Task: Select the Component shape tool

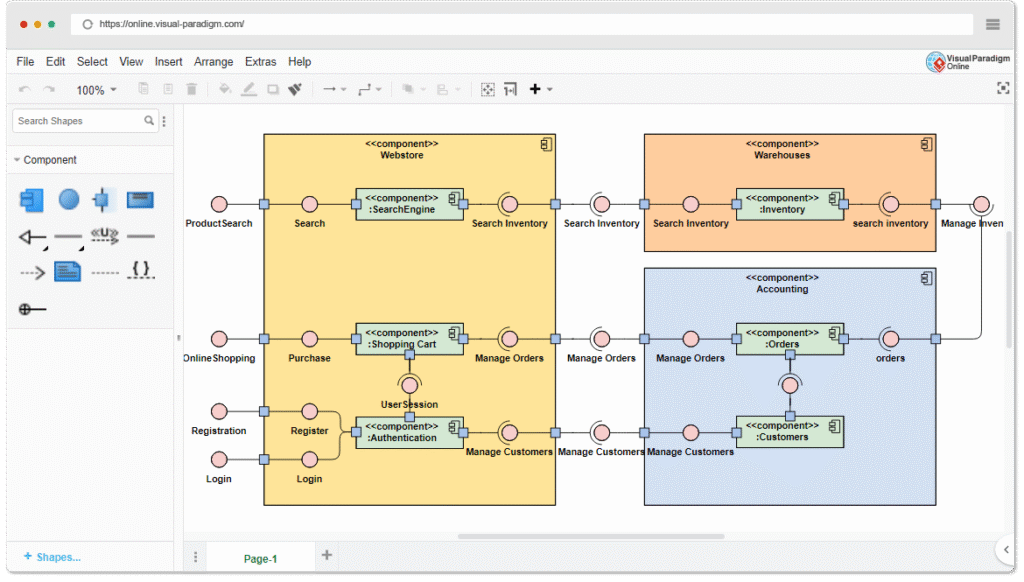Action: [31, 200]
